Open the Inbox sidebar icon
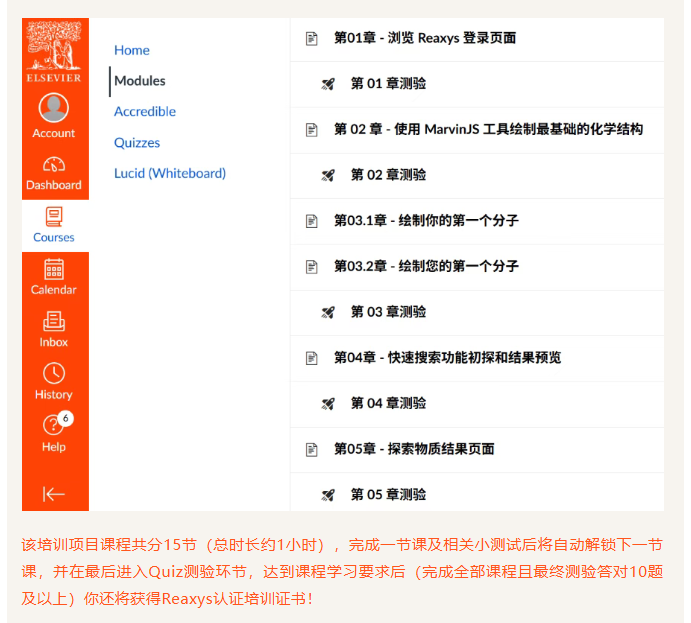Screen dimensions: 691x623 [x=54, y=330]
